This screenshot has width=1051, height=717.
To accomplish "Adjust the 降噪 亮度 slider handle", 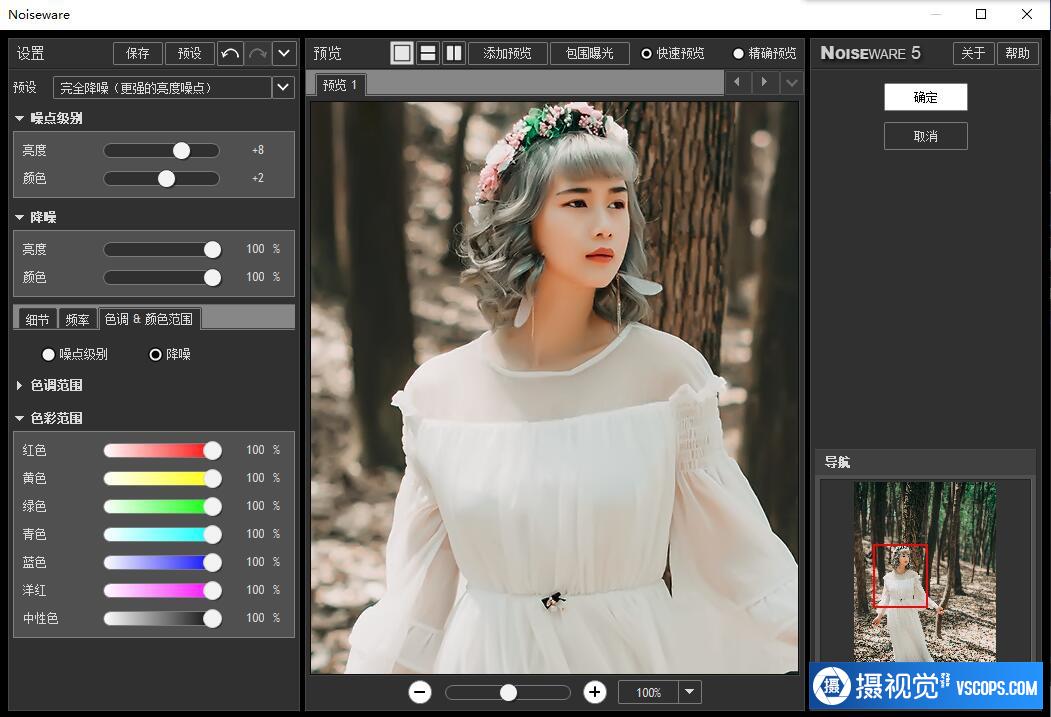I will (x=212, y=249).
